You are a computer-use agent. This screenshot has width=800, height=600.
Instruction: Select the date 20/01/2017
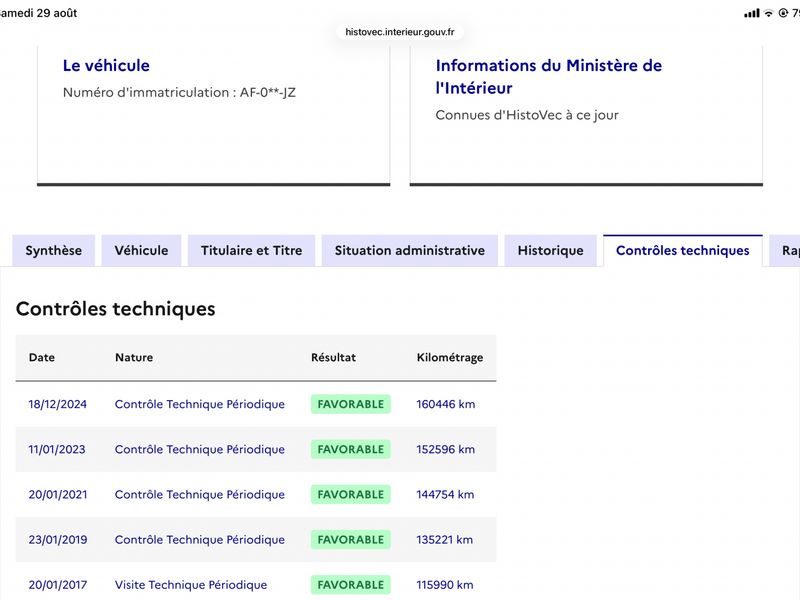point(58,585)
